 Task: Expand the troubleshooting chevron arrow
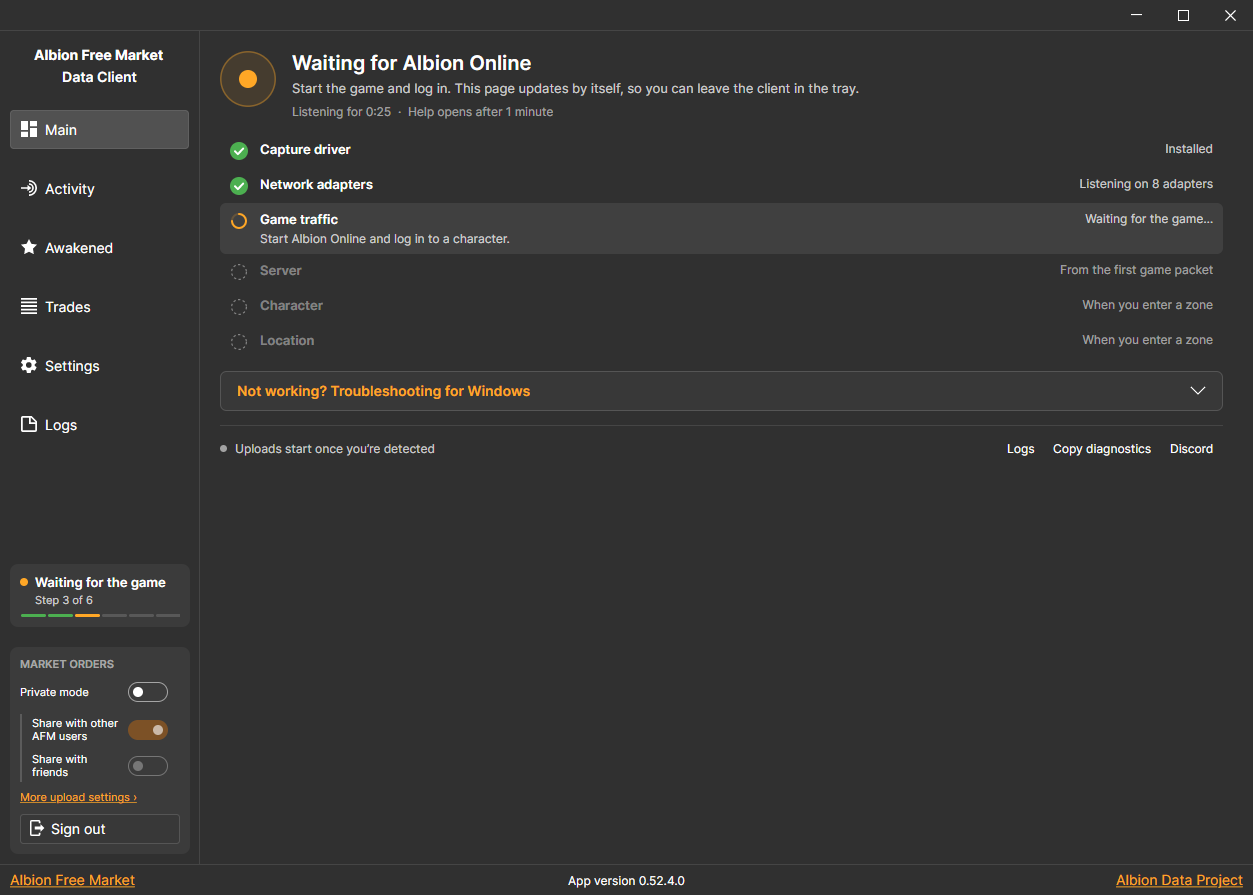coord(1198,391)
